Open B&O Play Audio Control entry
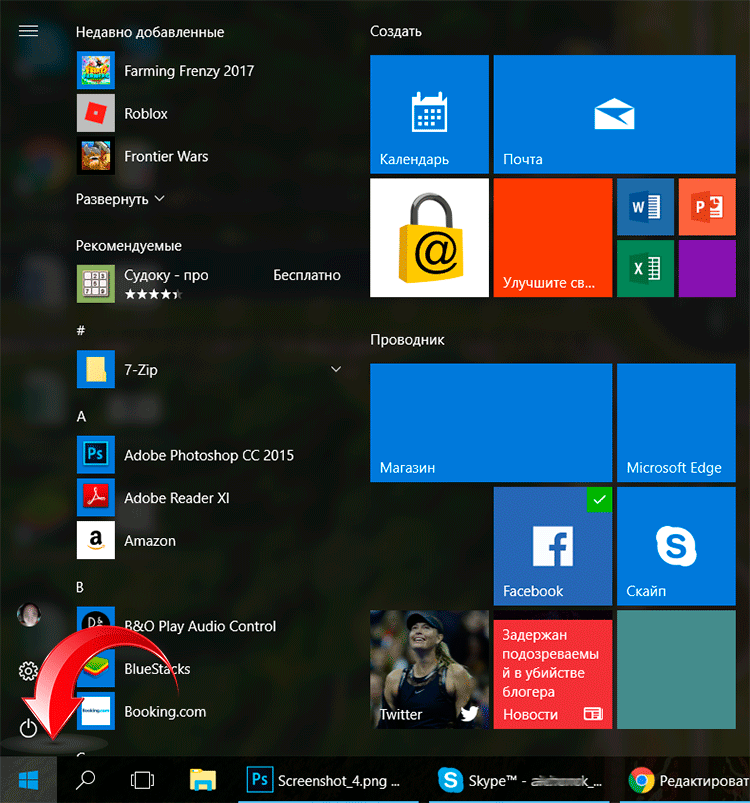750x803 pixels. click(210, 626)
